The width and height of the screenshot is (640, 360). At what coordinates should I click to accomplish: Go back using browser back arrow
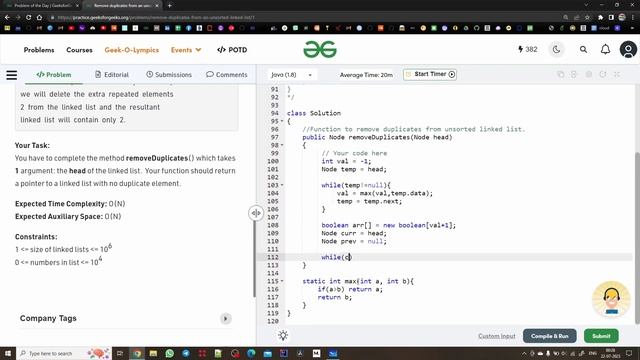click(x=7, y=18)
